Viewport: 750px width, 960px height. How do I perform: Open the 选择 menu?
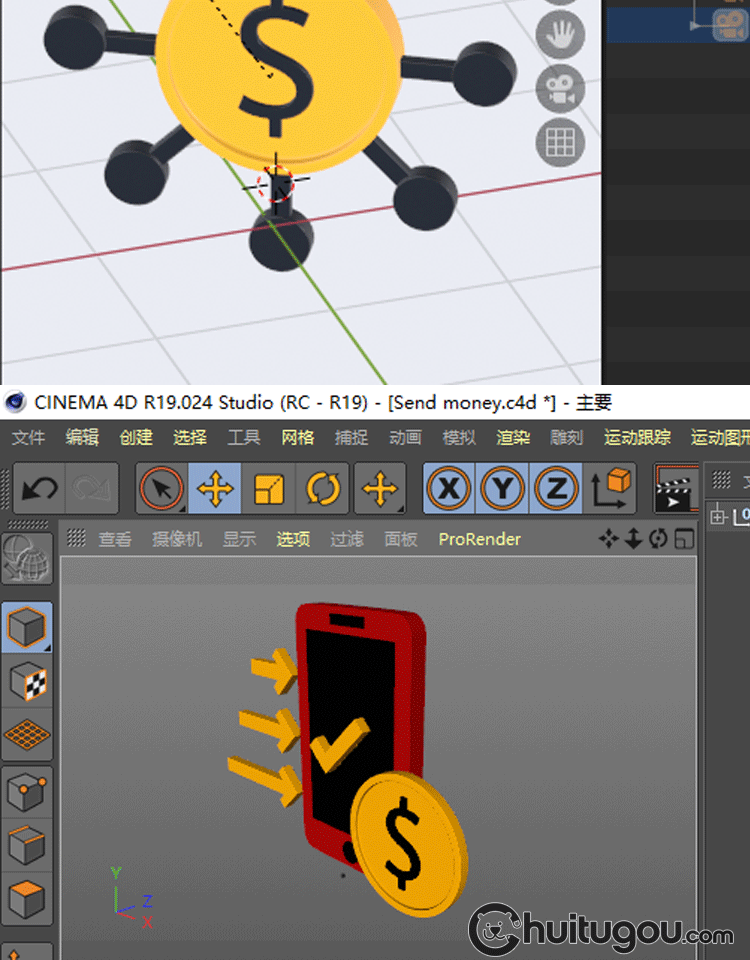[x=190, y=437]
